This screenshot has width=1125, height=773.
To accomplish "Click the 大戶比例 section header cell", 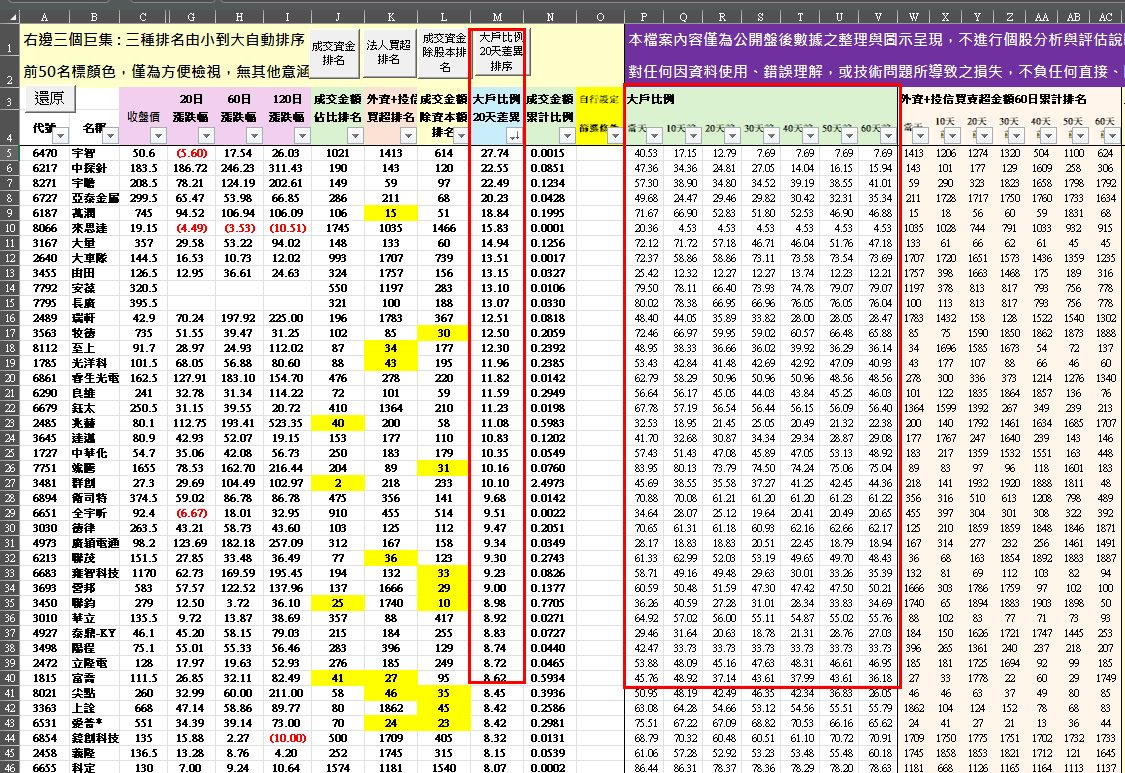I will [651, 99].
